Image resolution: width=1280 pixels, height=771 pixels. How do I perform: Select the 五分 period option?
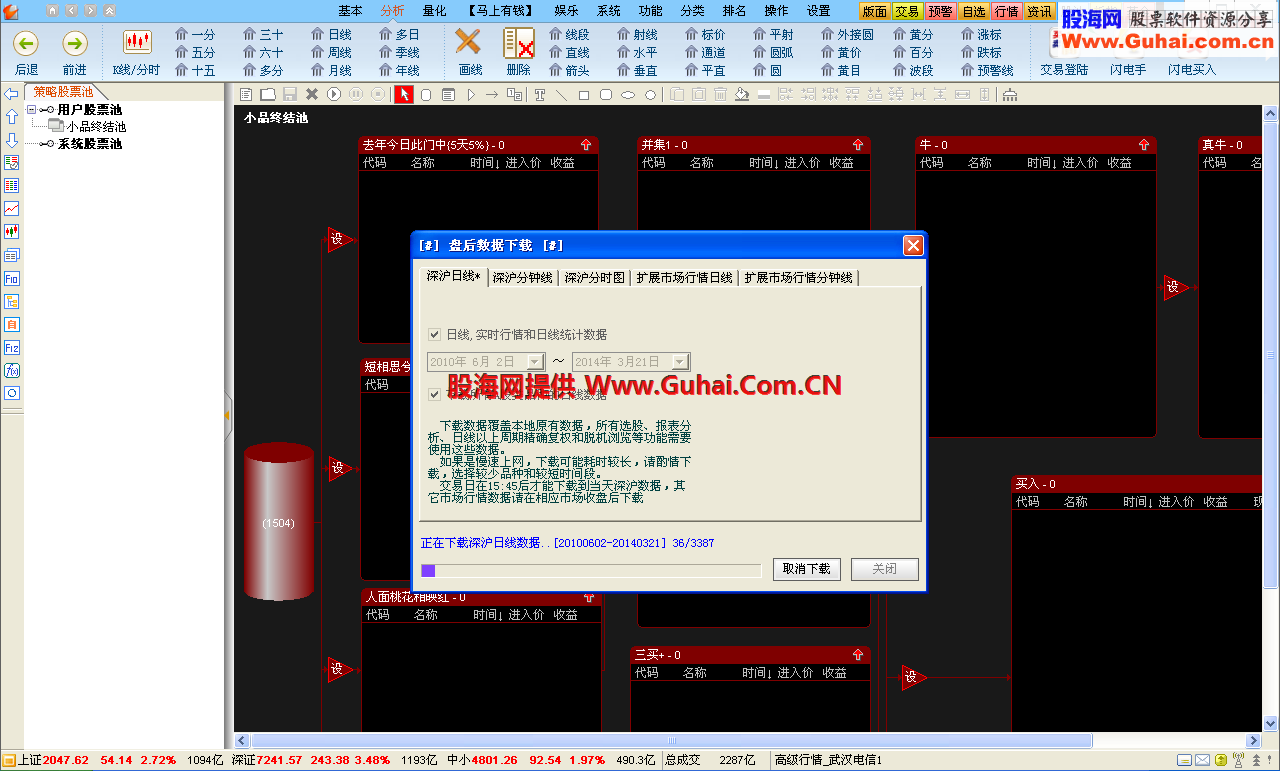(194, 53)
